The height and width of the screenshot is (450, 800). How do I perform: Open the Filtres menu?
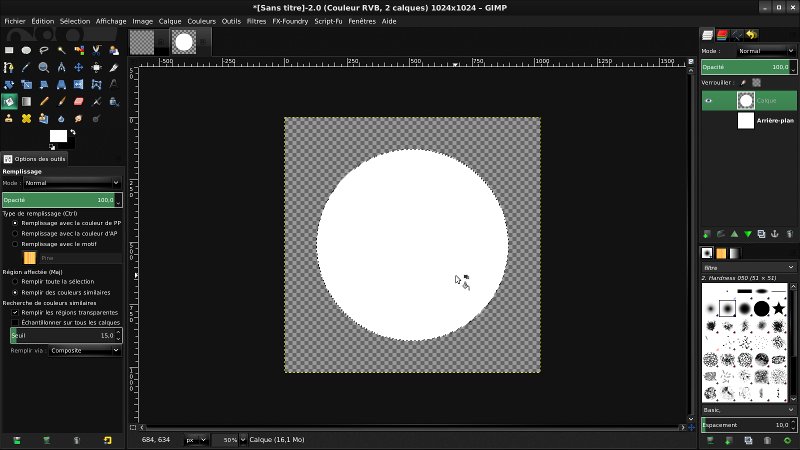click(256, 21)
